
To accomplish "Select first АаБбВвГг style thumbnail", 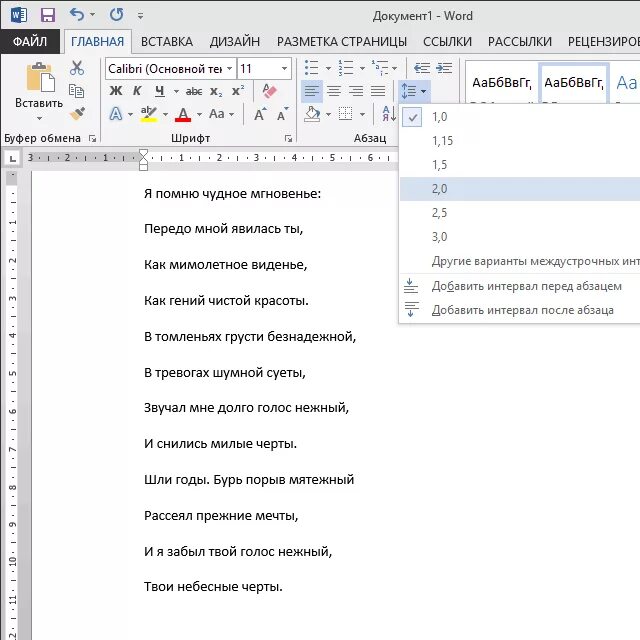I will coord(502,83).
